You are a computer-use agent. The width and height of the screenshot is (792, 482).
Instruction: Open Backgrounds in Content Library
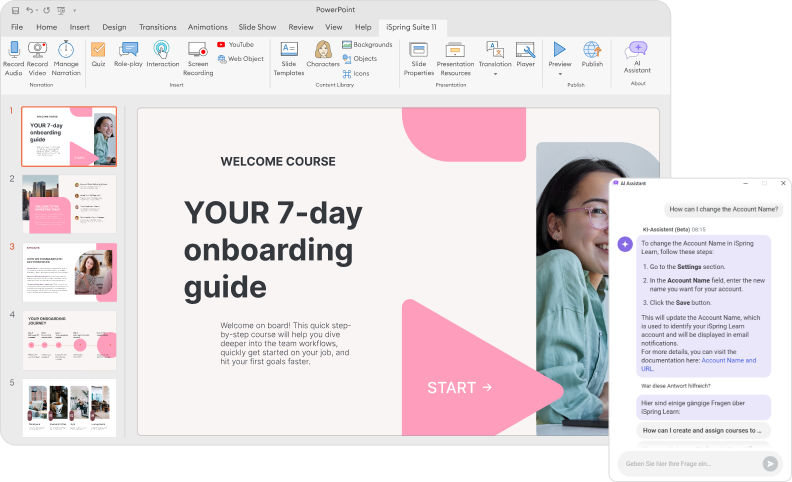367,44
